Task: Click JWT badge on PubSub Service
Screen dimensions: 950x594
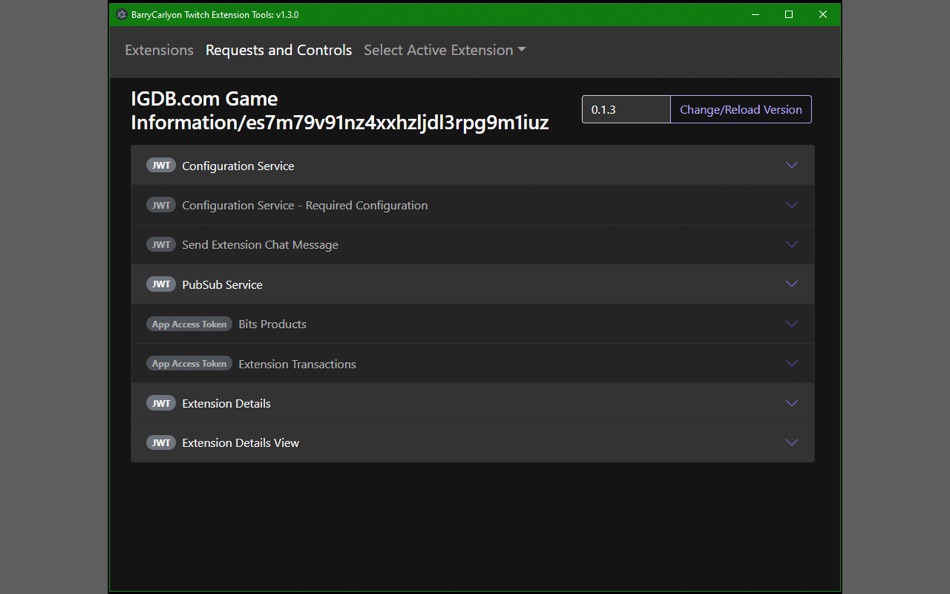Action: 161,284
